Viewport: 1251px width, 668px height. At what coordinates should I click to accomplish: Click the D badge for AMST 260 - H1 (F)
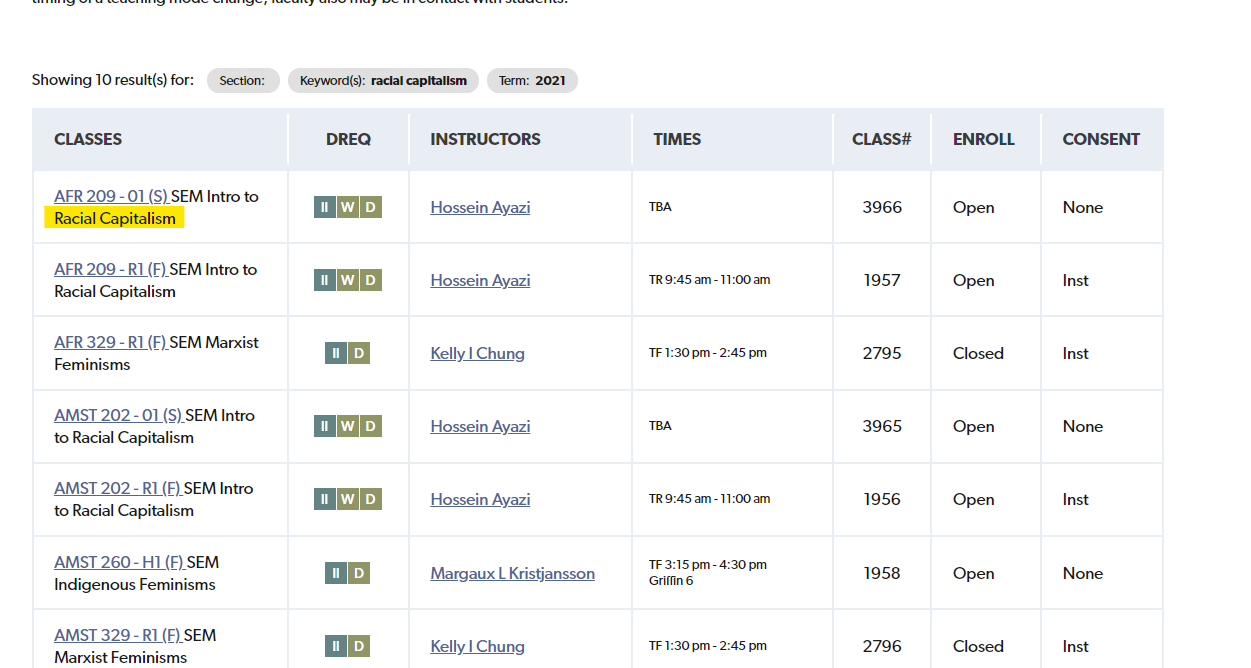(x=359, y=573)
